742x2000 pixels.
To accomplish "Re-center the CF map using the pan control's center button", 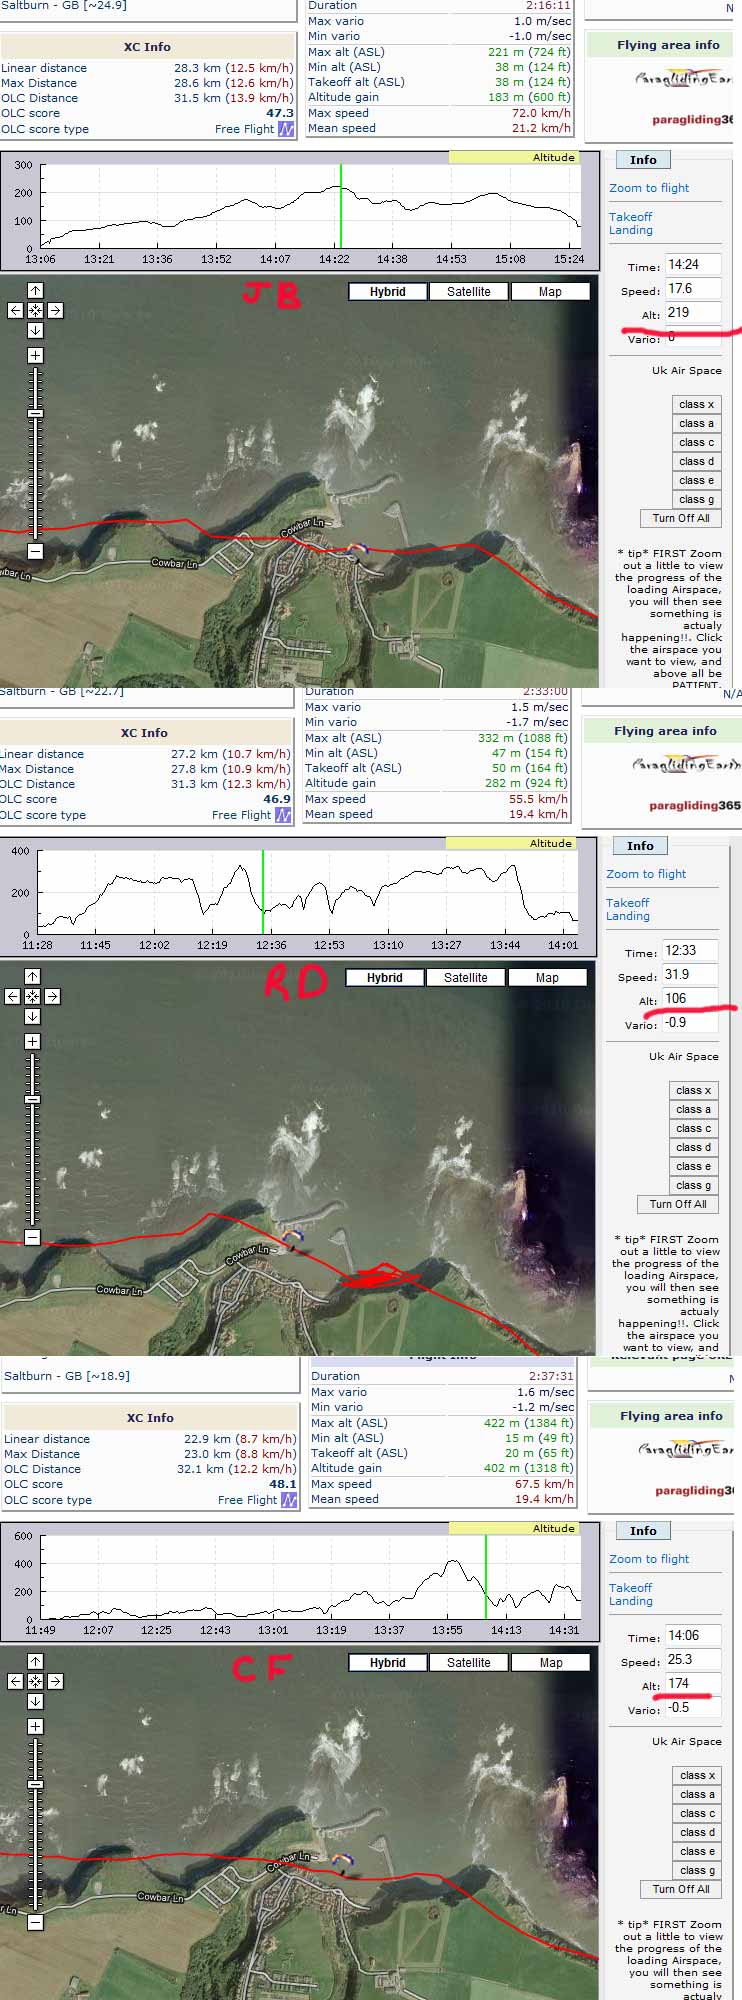I will tap(35, 1682).
